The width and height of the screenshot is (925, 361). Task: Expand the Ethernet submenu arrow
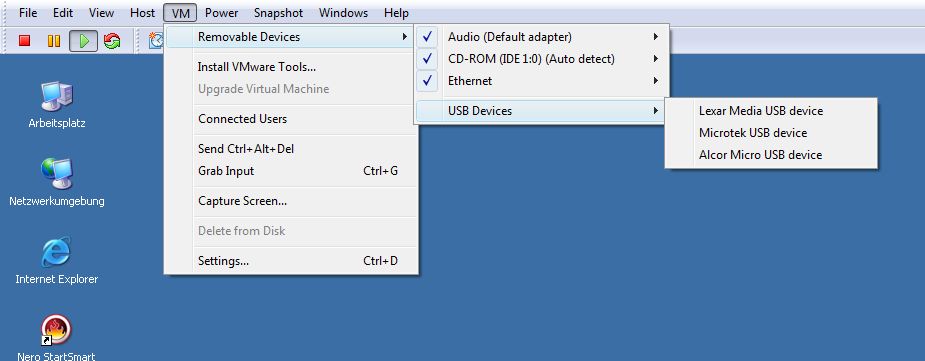pos(655,81)
